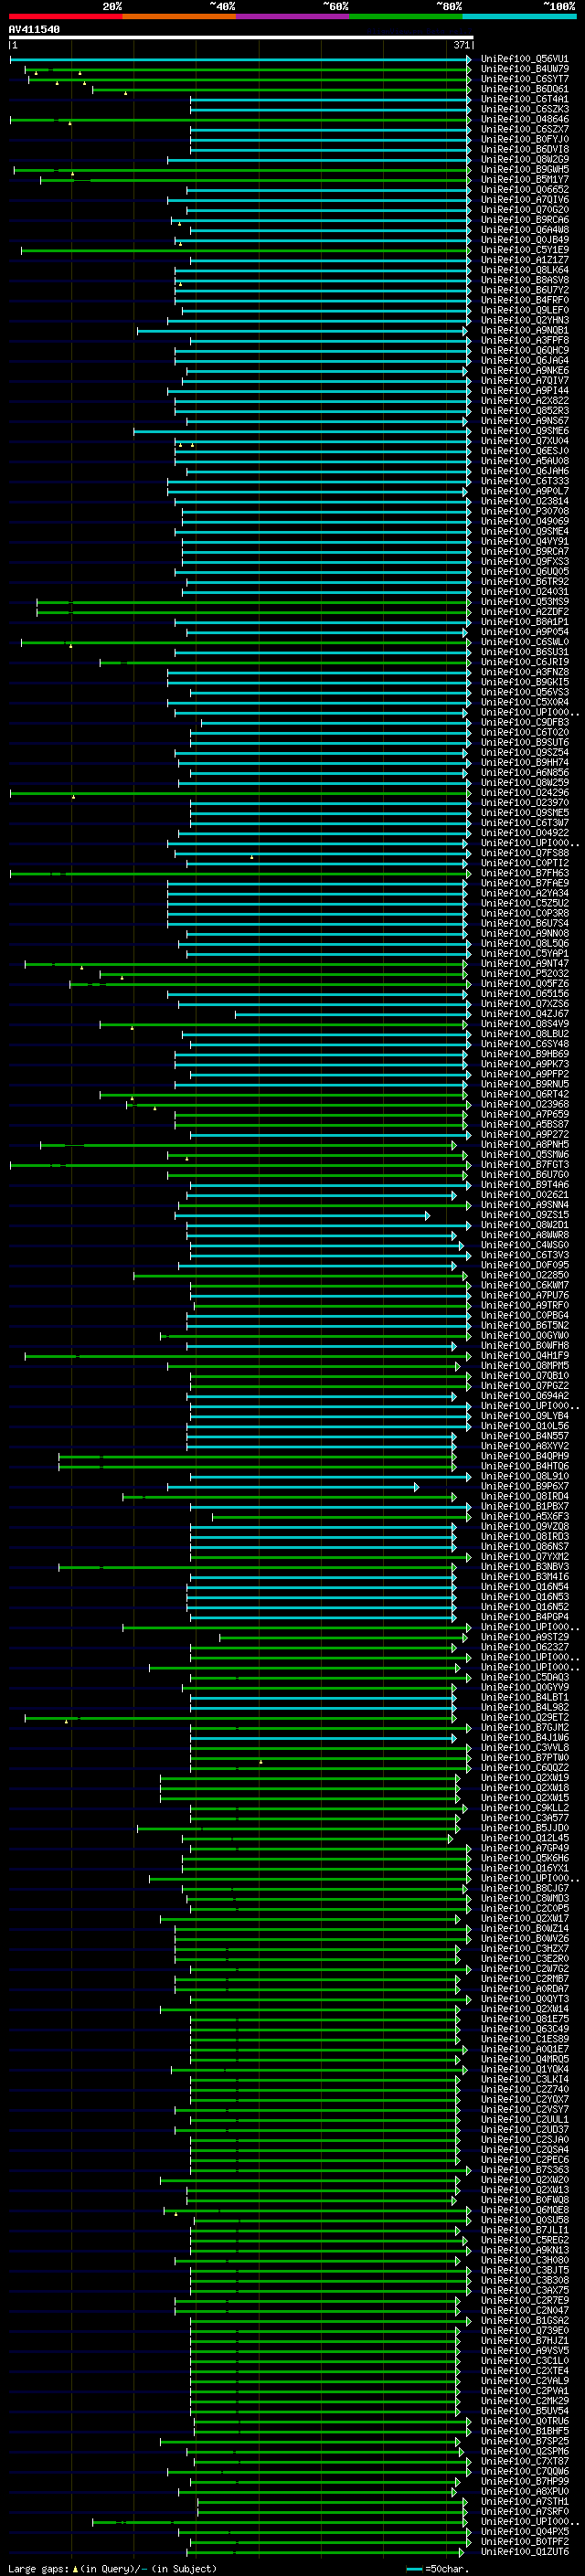Select hit UniRef100_C6SZX7

[525, 130]
